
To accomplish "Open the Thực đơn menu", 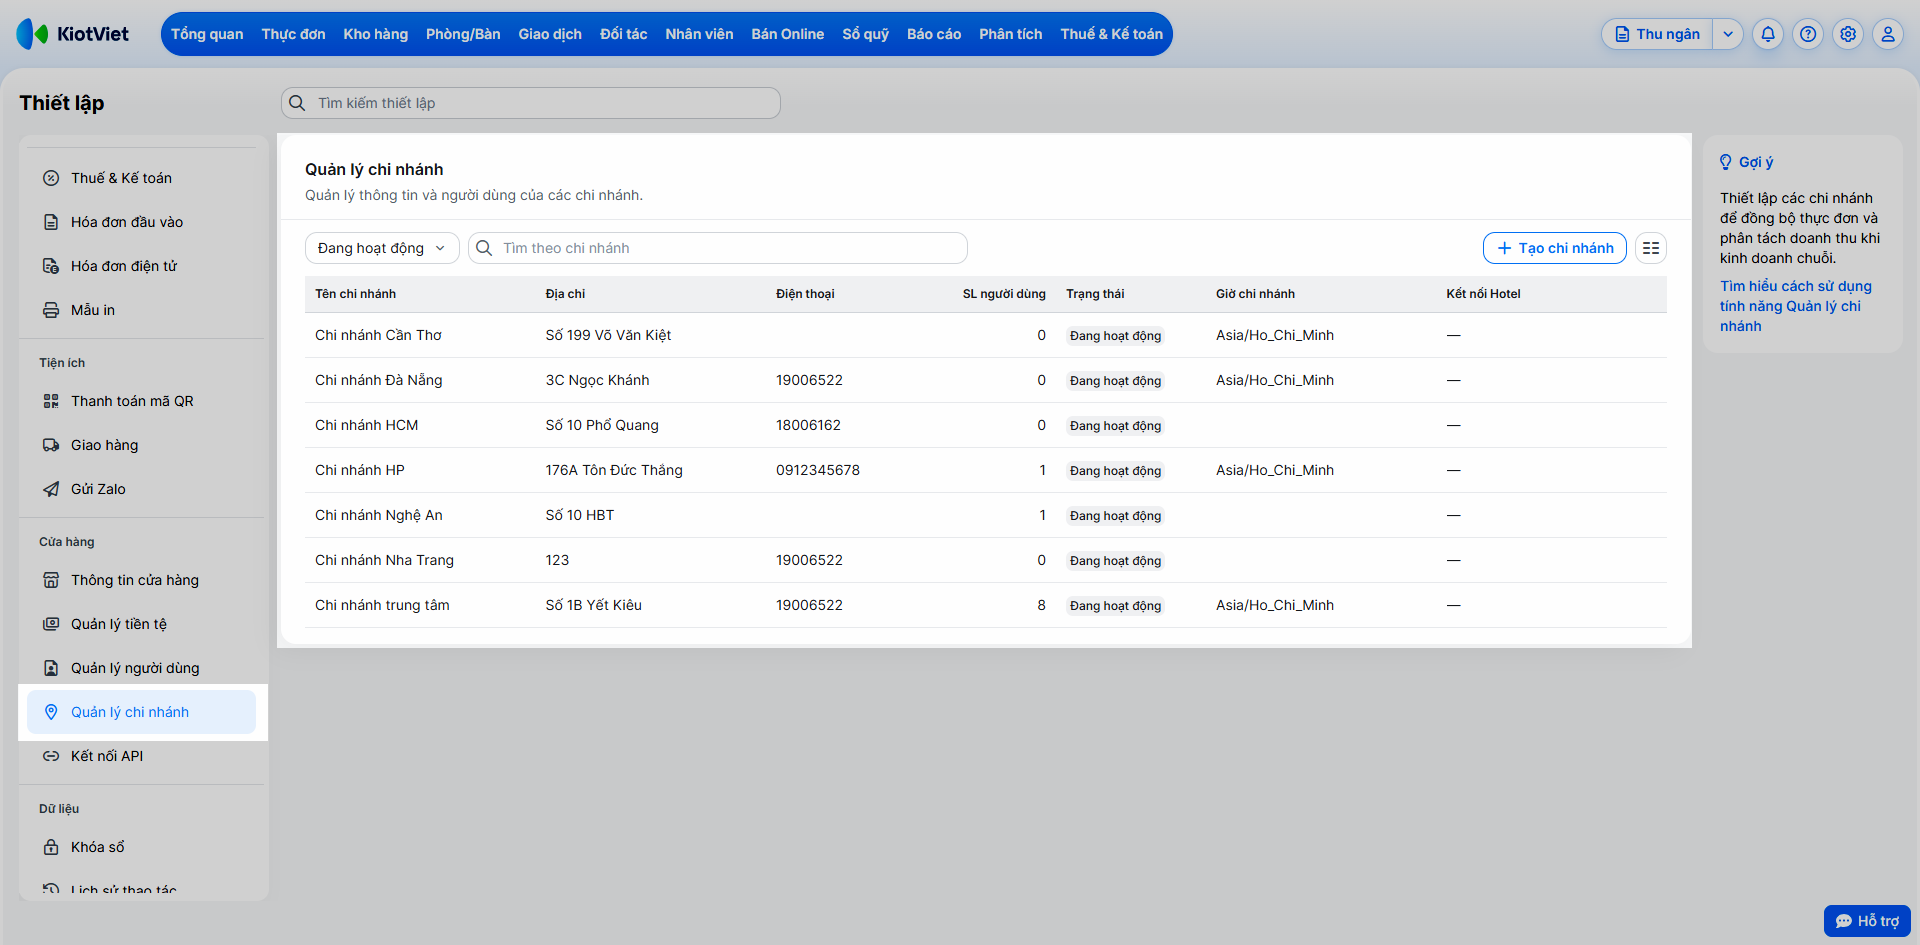I will 293,34.
